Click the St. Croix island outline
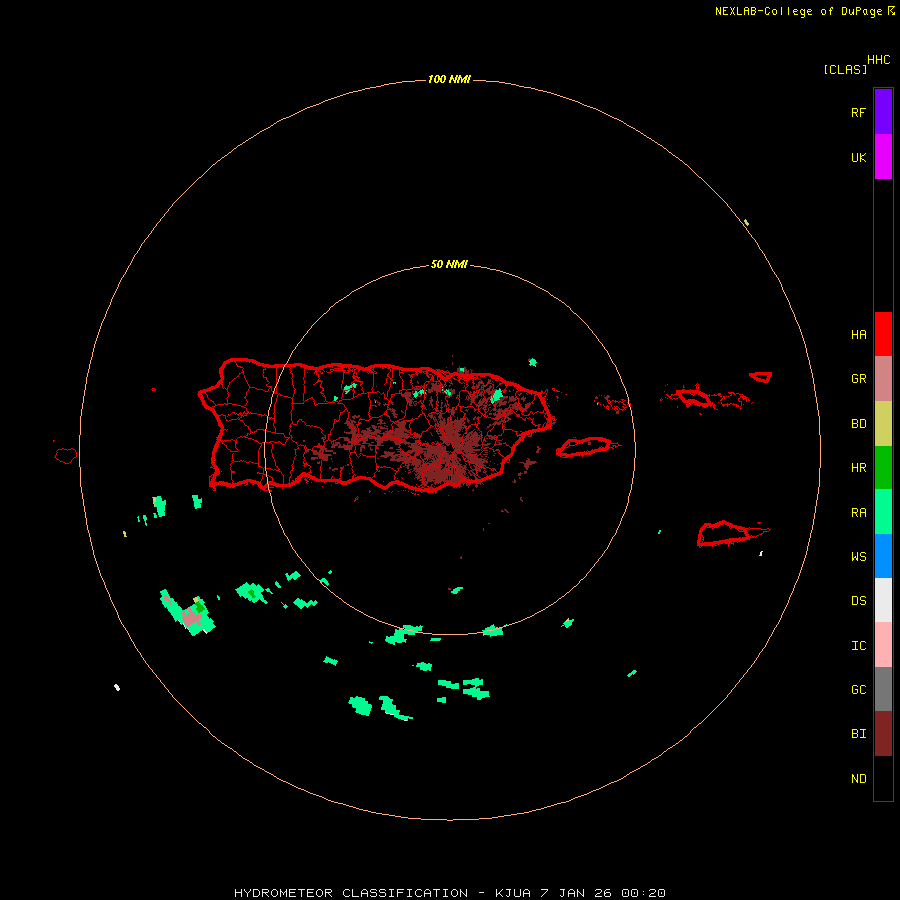Screen dimensions: 900x900 (x=724, y=534)
